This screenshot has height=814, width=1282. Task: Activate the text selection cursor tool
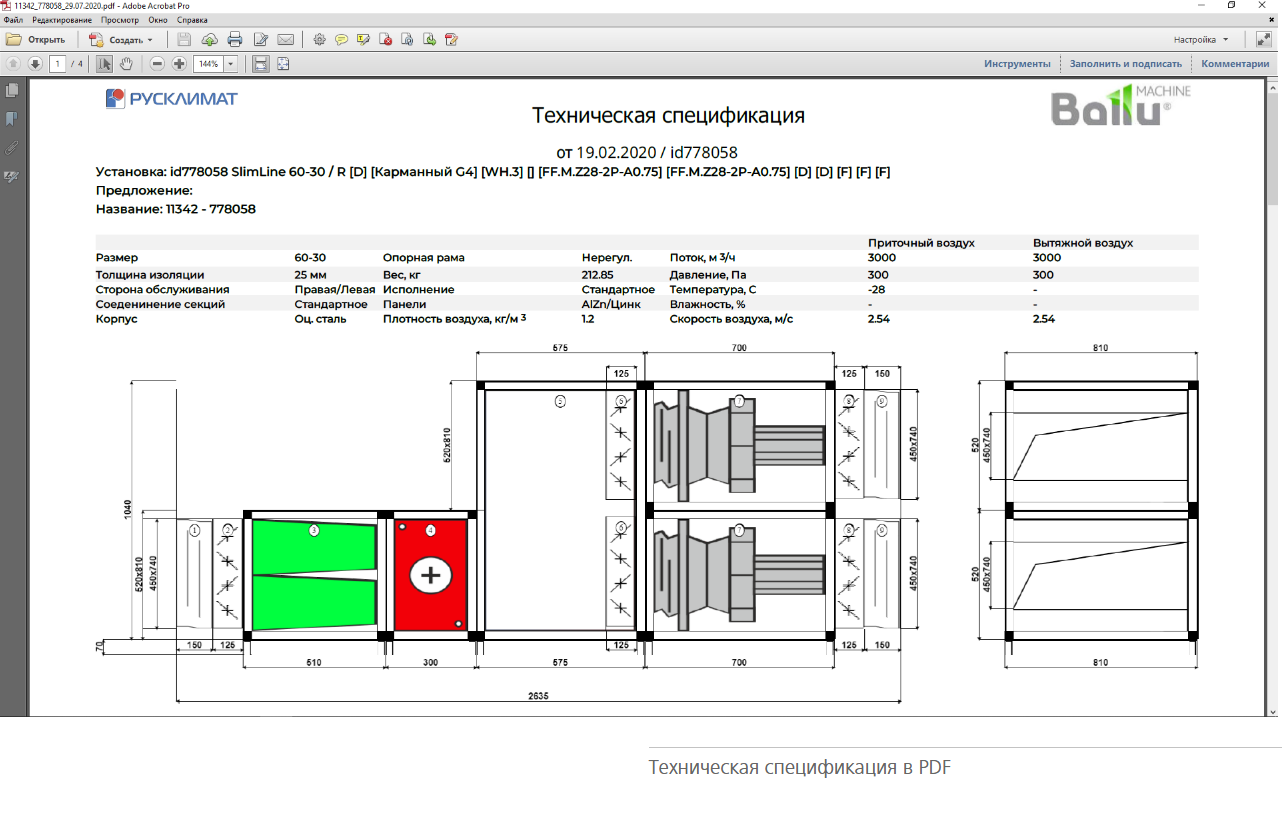click(x=105, y=64)
